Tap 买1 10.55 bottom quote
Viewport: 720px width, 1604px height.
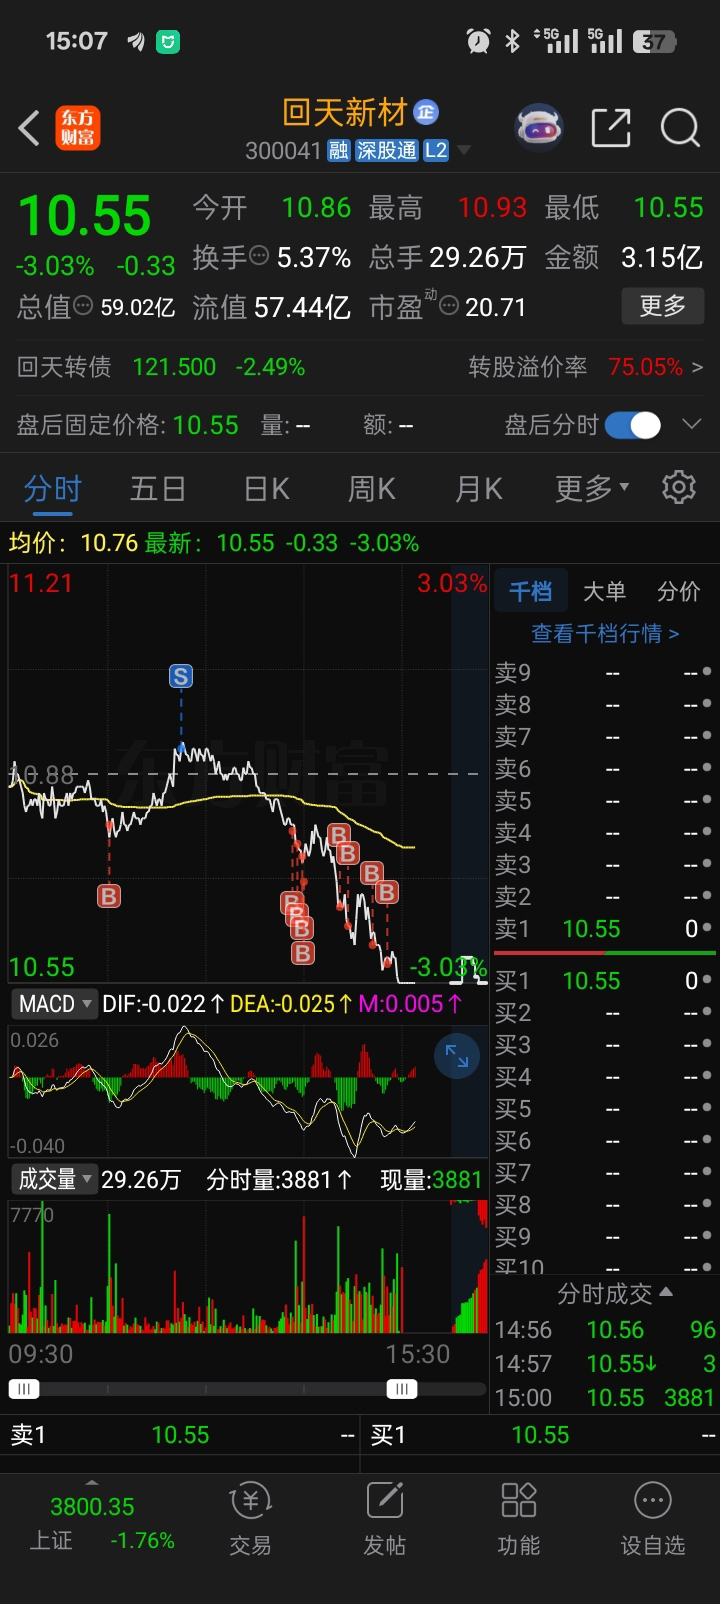point(541,1435)
